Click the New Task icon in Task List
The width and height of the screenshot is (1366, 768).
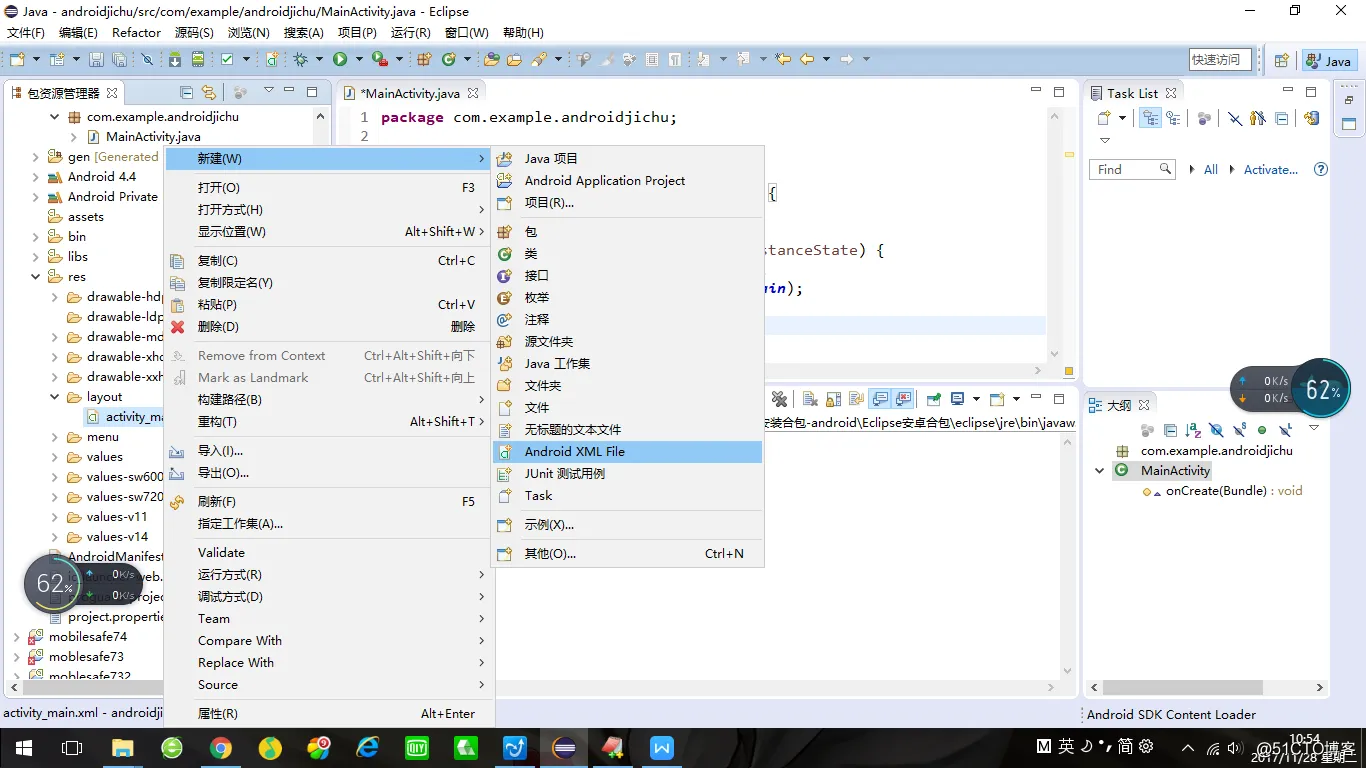[x=1105, y=118]
